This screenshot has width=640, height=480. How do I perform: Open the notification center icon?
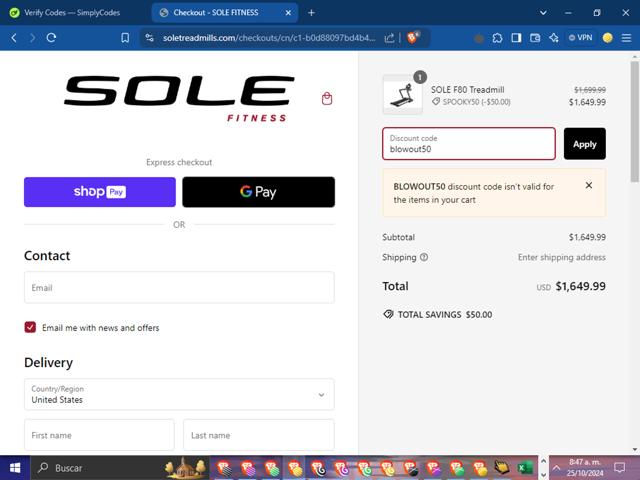click(x=620, y=468)
